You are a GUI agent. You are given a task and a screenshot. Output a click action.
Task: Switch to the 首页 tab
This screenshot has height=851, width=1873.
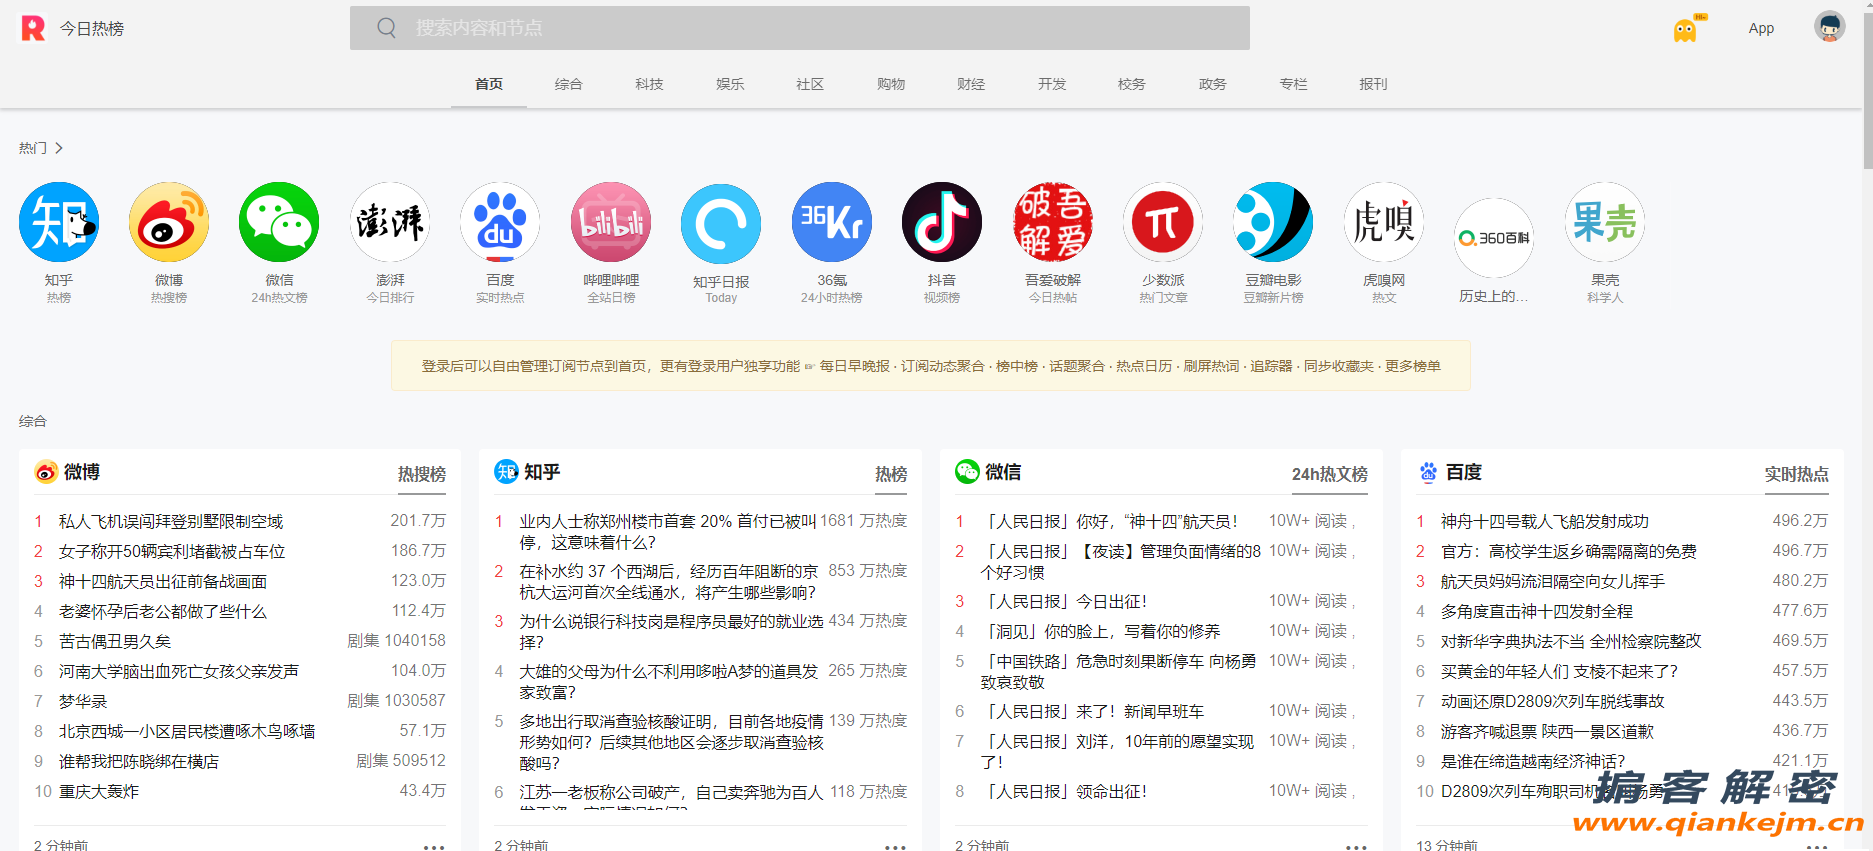coord(489,84)
